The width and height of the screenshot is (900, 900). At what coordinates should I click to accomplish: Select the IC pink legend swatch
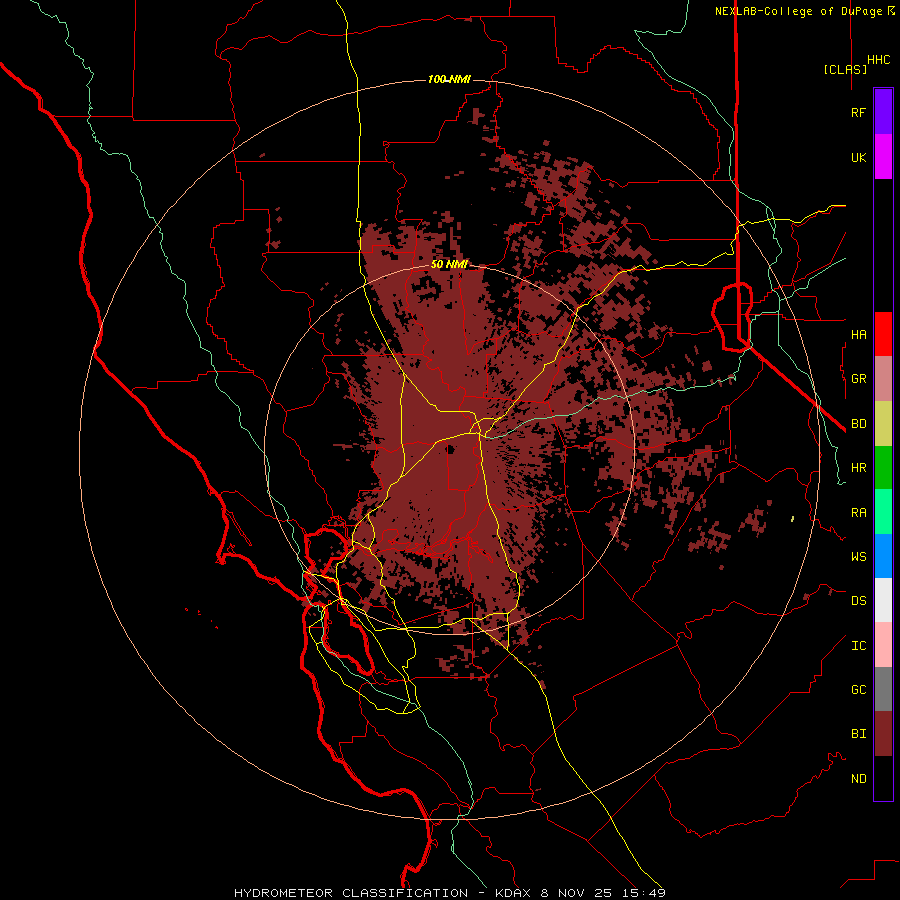(x=883, y=645)
